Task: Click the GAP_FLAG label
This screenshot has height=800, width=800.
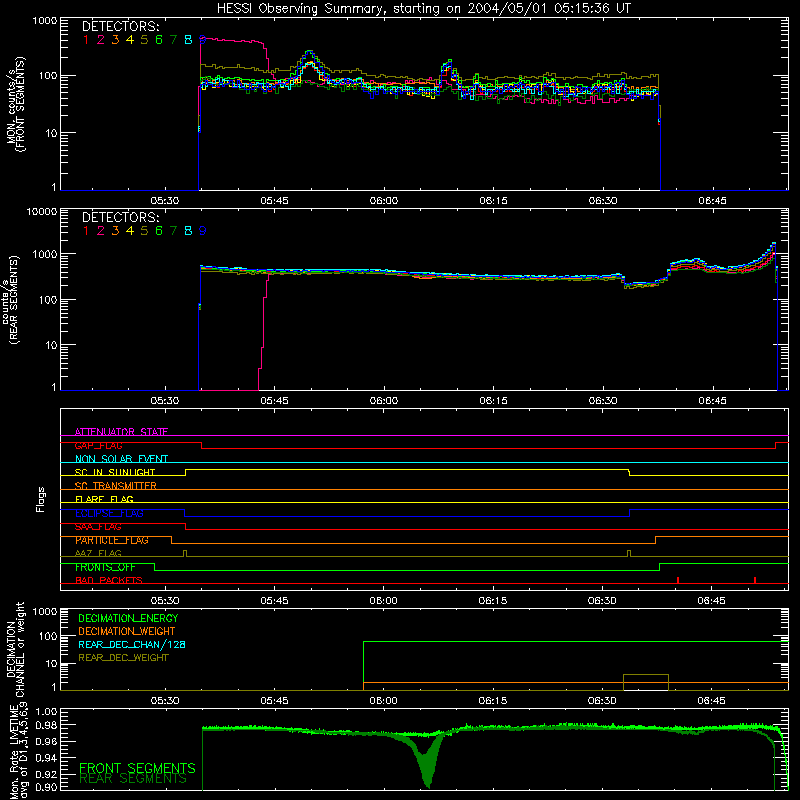Action: tap(98, 445)
